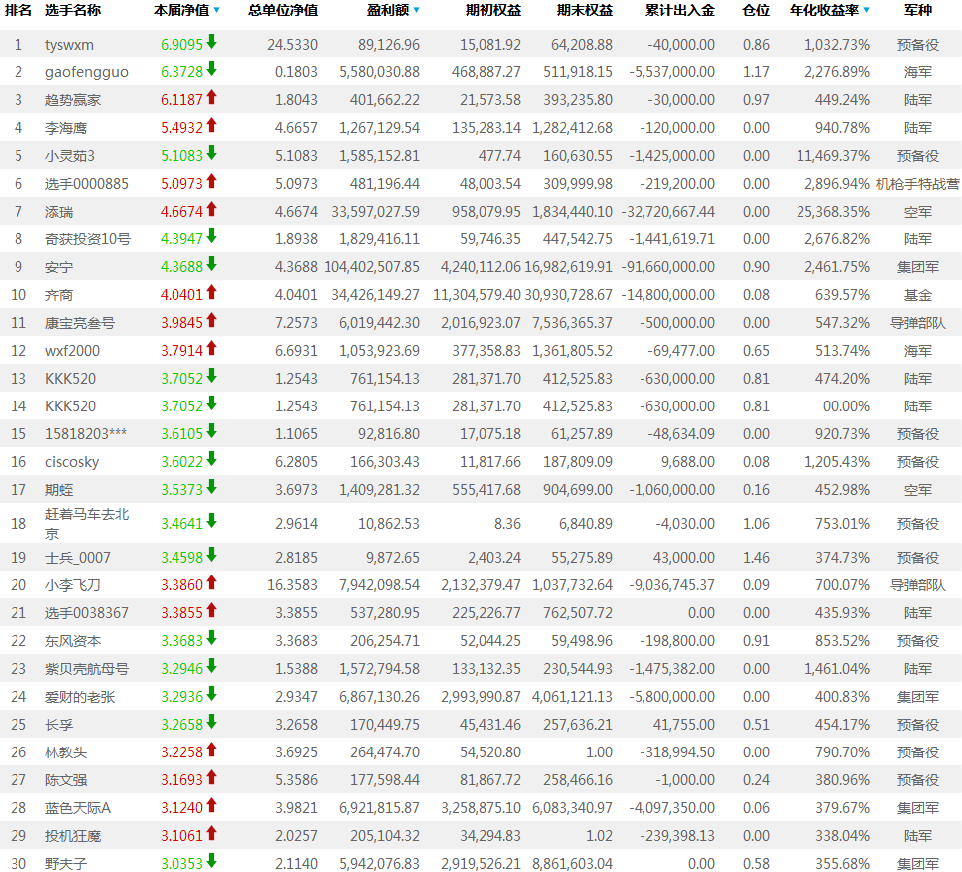
Task: Click 基金 category in 齐商 row
Action: coord(918,296)
